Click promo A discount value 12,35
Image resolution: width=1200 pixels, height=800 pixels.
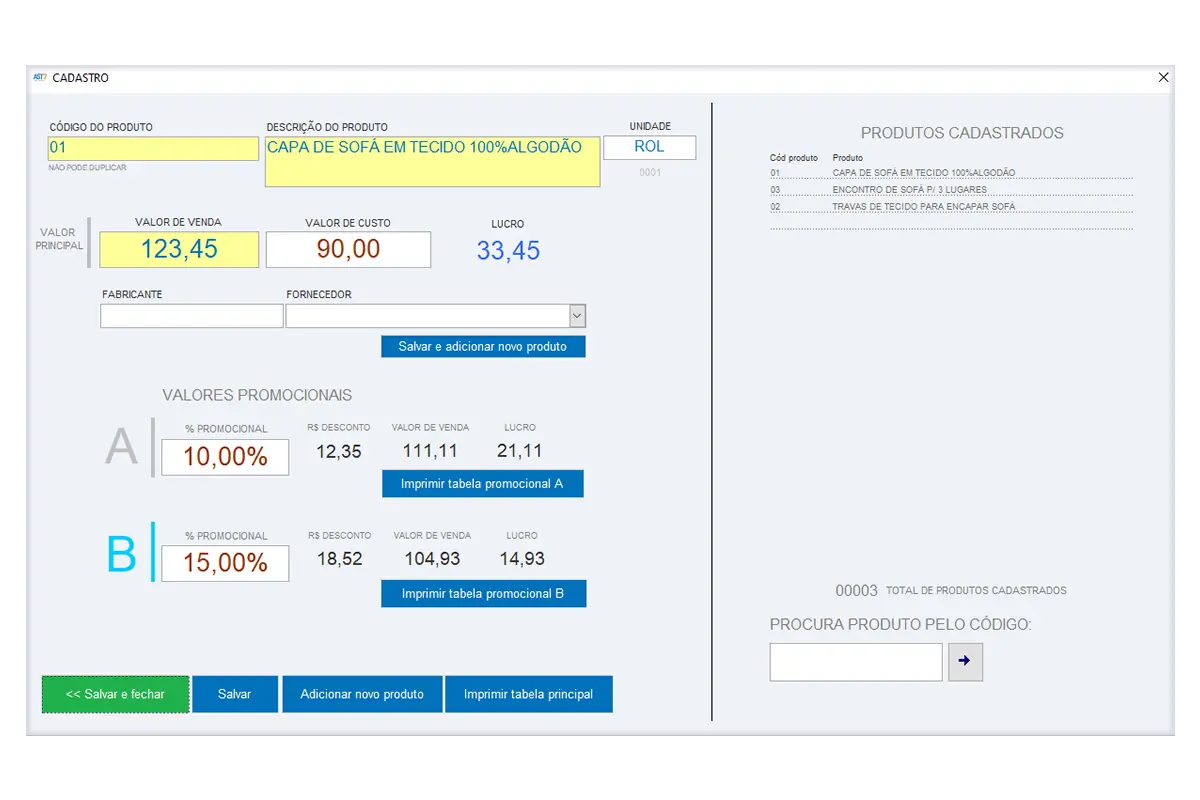[339, 452]
